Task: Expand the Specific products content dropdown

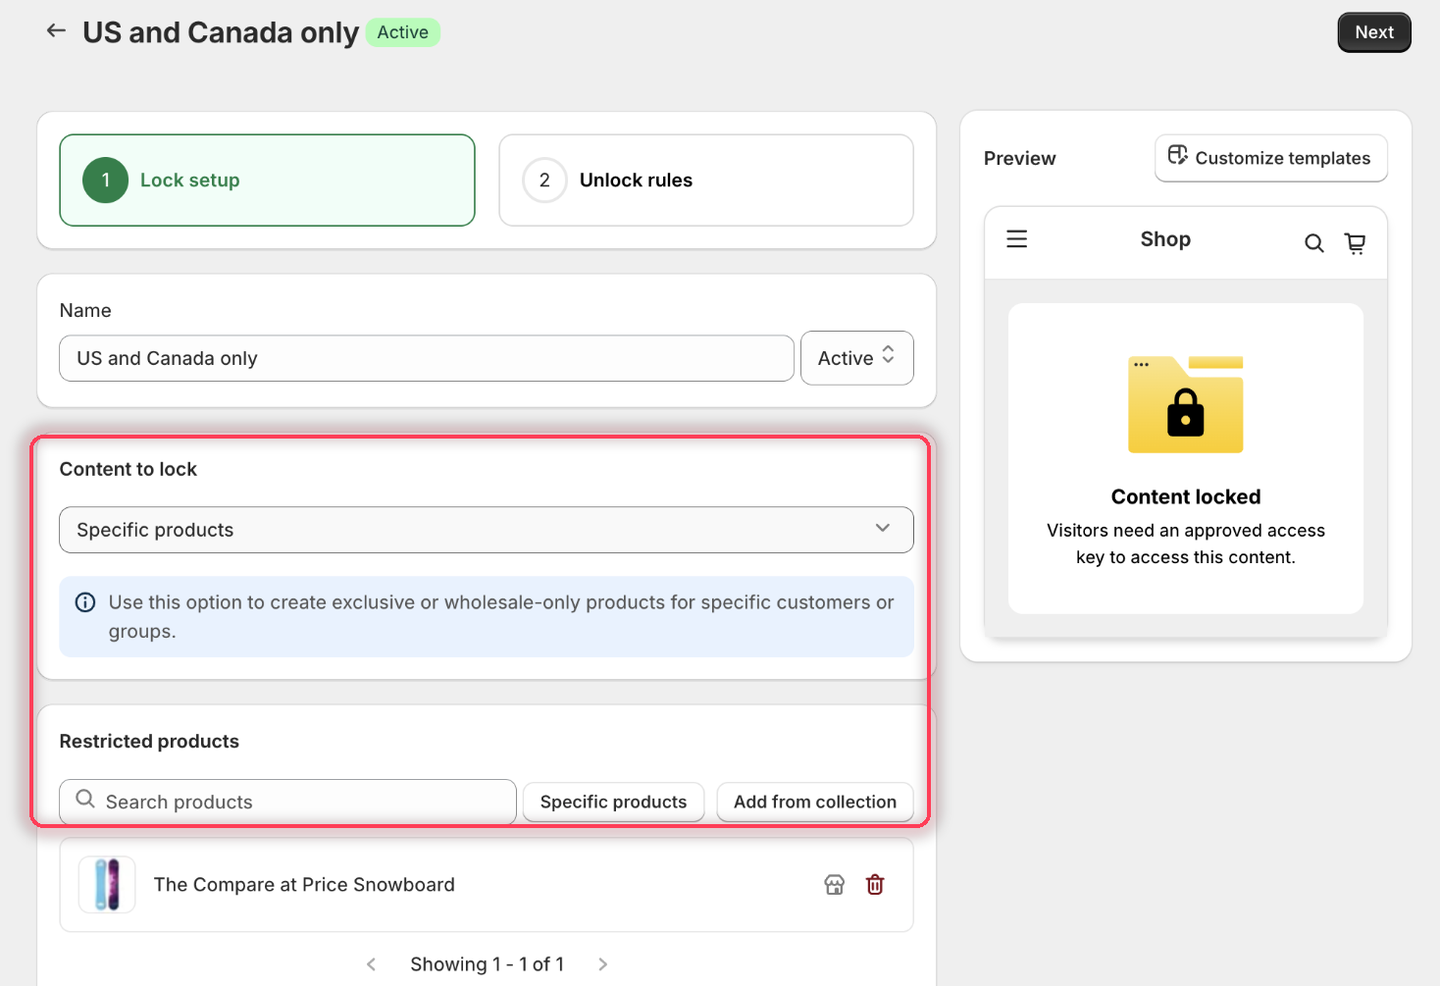Action: 486,530
